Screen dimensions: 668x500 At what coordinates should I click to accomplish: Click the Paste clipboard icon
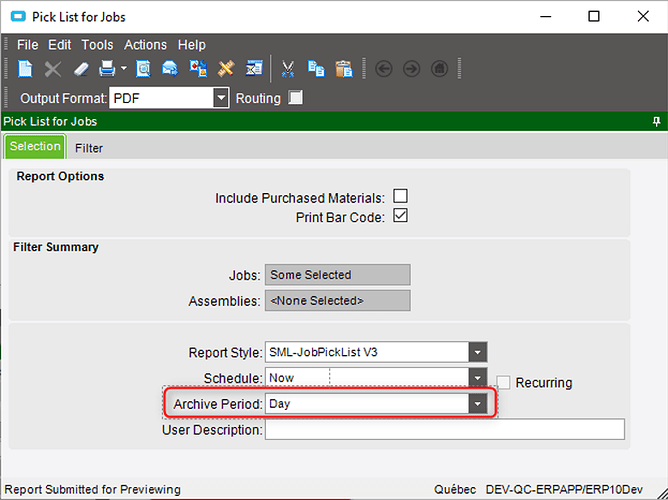point(344,69)
